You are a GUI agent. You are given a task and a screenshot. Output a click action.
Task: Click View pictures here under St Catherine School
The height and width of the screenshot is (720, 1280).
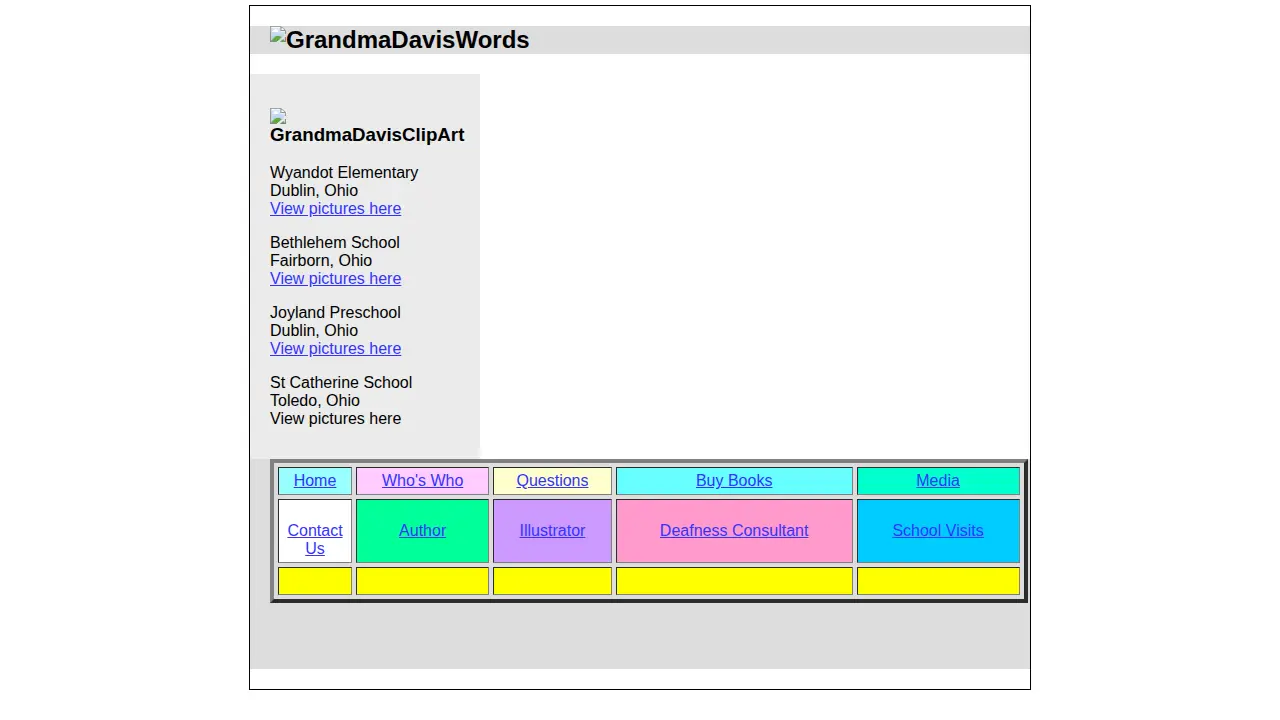335,419
